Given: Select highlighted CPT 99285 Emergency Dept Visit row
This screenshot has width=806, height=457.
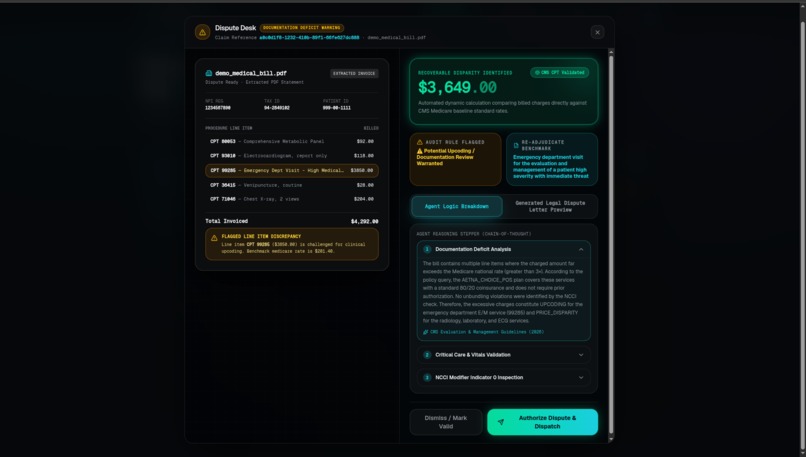Looking at the screenshot, I should click(292, 170).
